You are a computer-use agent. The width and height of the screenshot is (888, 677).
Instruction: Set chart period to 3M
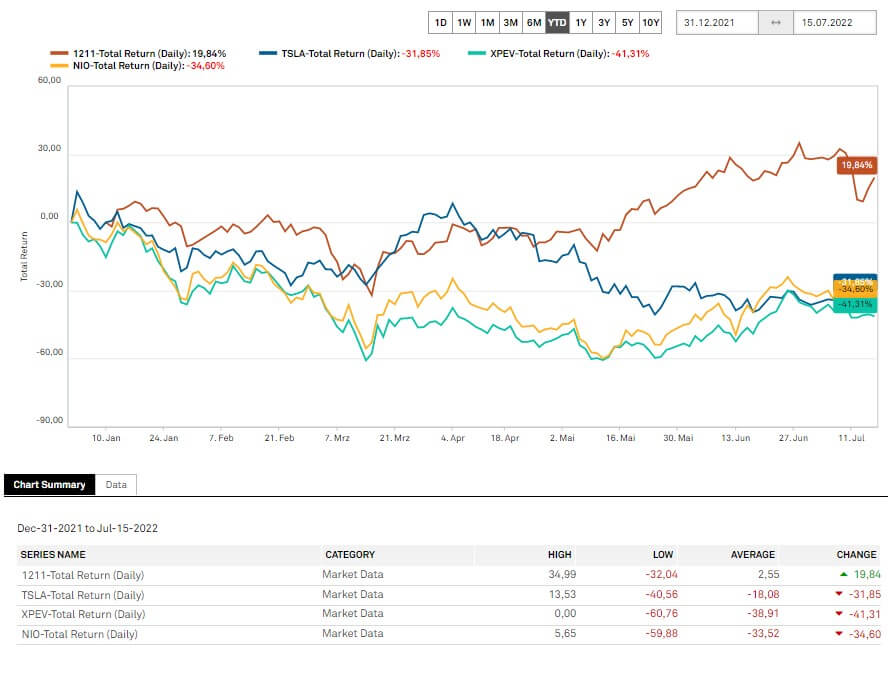coord(510,22)
